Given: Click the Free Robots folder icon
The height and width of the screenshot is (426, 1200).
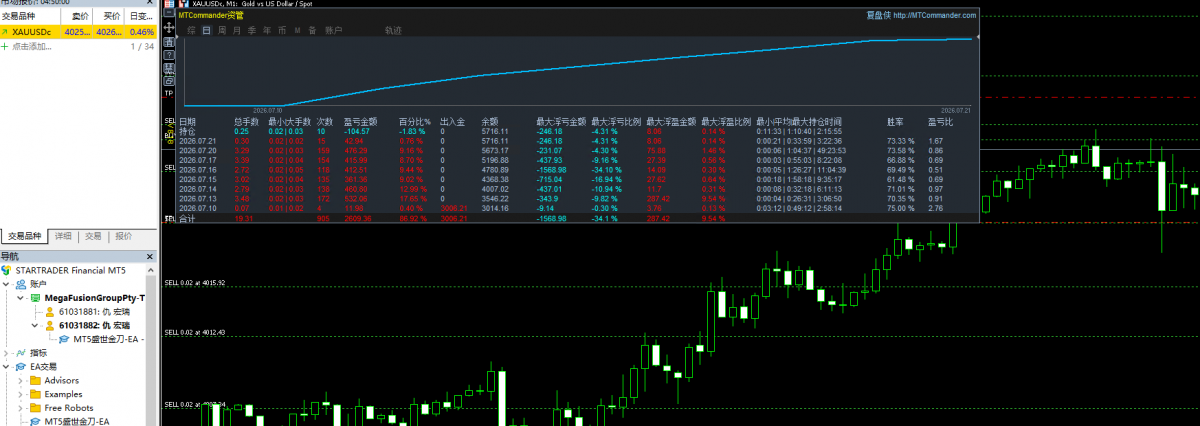Looking at the screenshot, I should [35, 408].
